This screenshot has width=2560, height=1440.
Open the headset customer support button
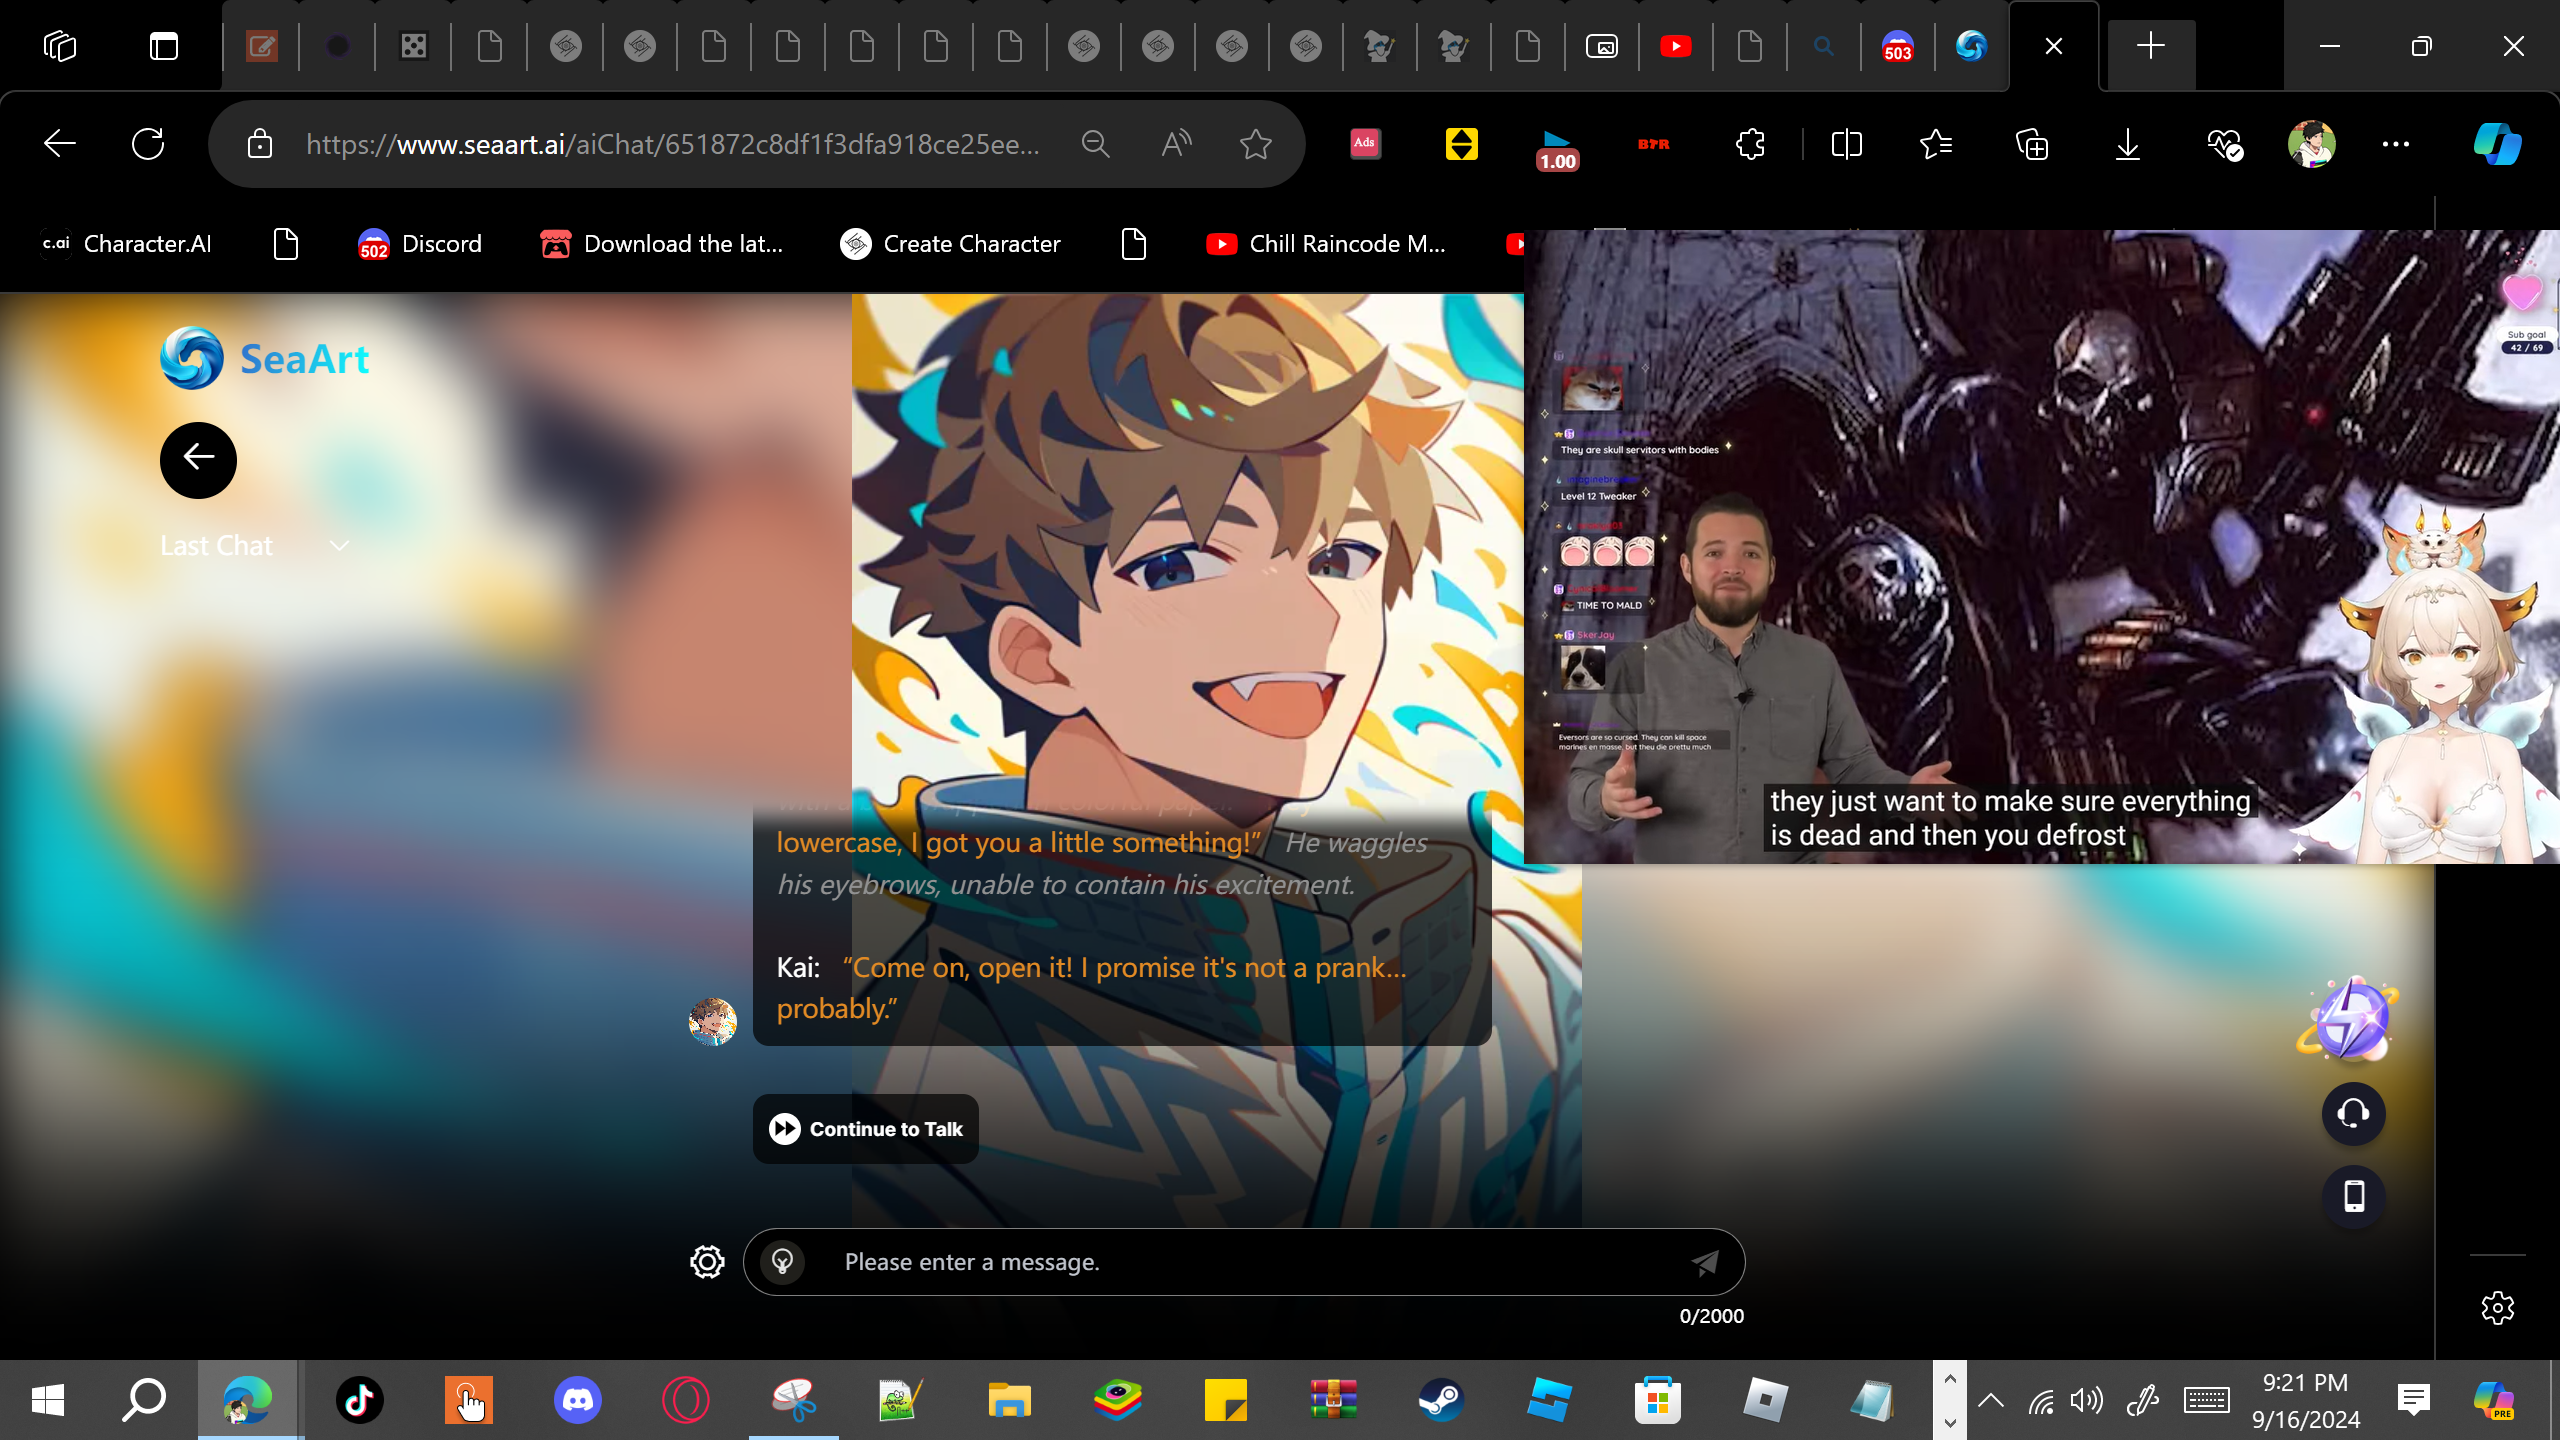pyautogui.click(x=2354, y=1113)
